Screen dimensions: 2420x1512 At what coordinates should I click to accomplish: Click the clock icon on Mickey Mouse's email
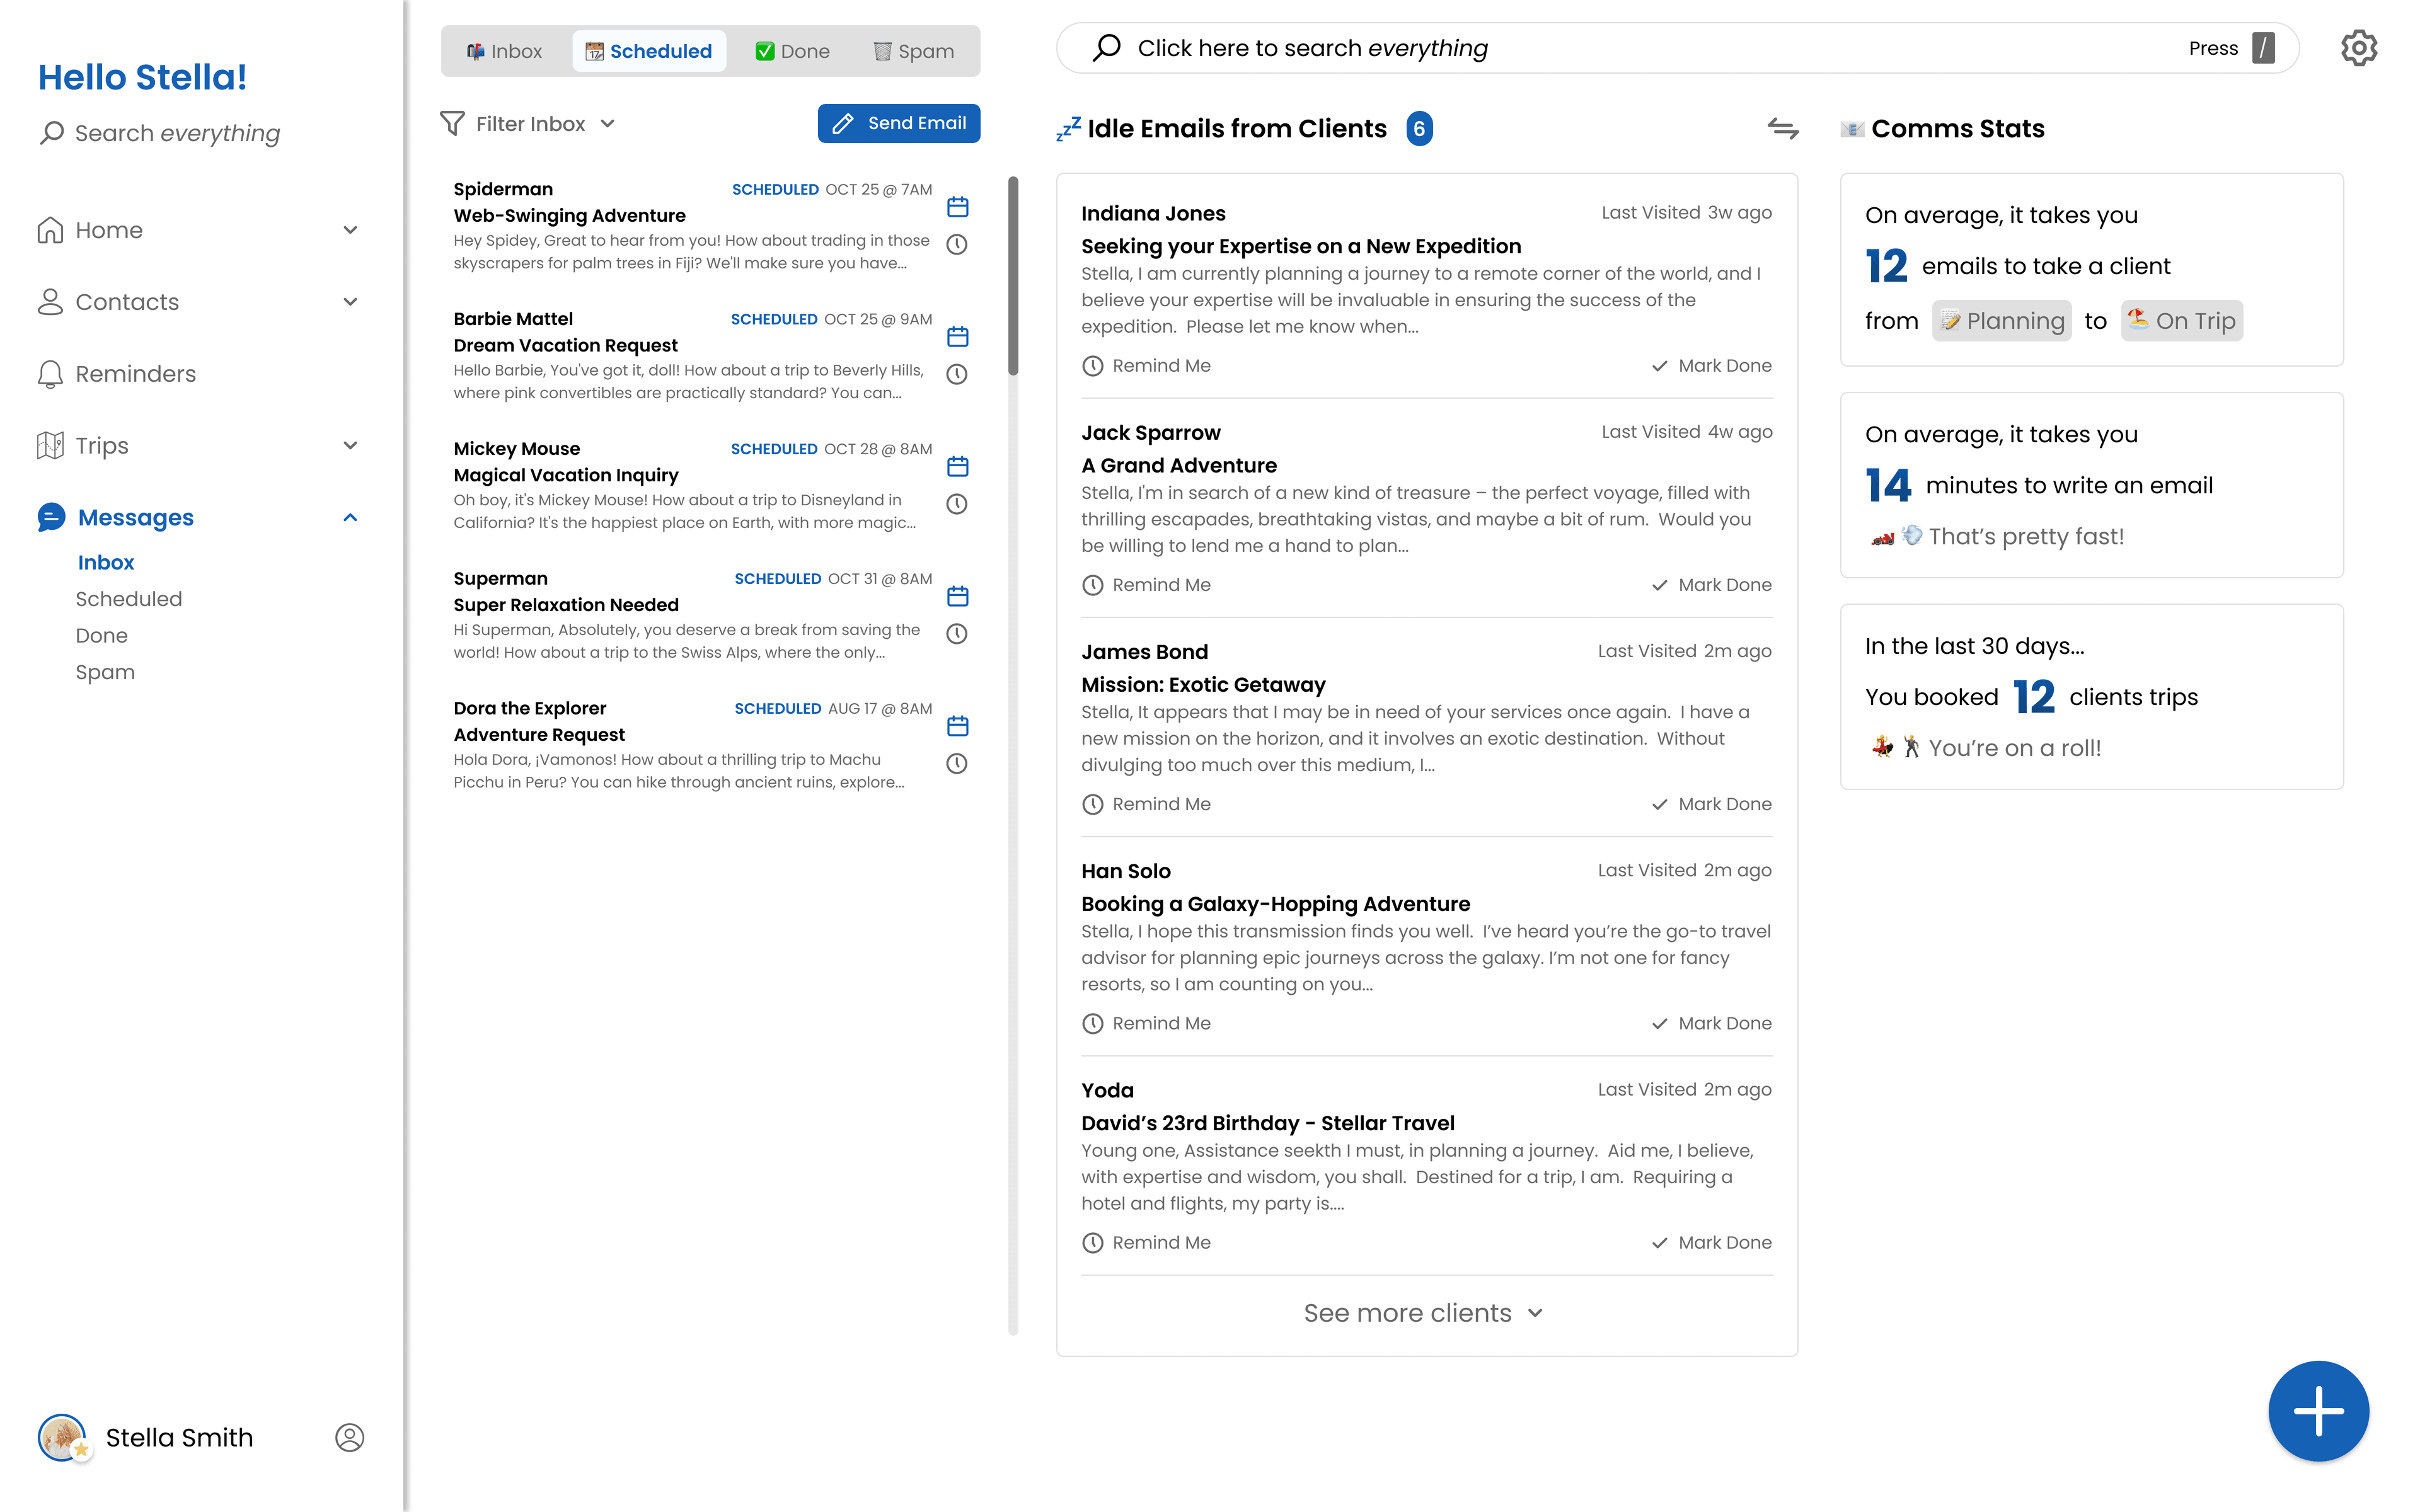tap(957, 504)
